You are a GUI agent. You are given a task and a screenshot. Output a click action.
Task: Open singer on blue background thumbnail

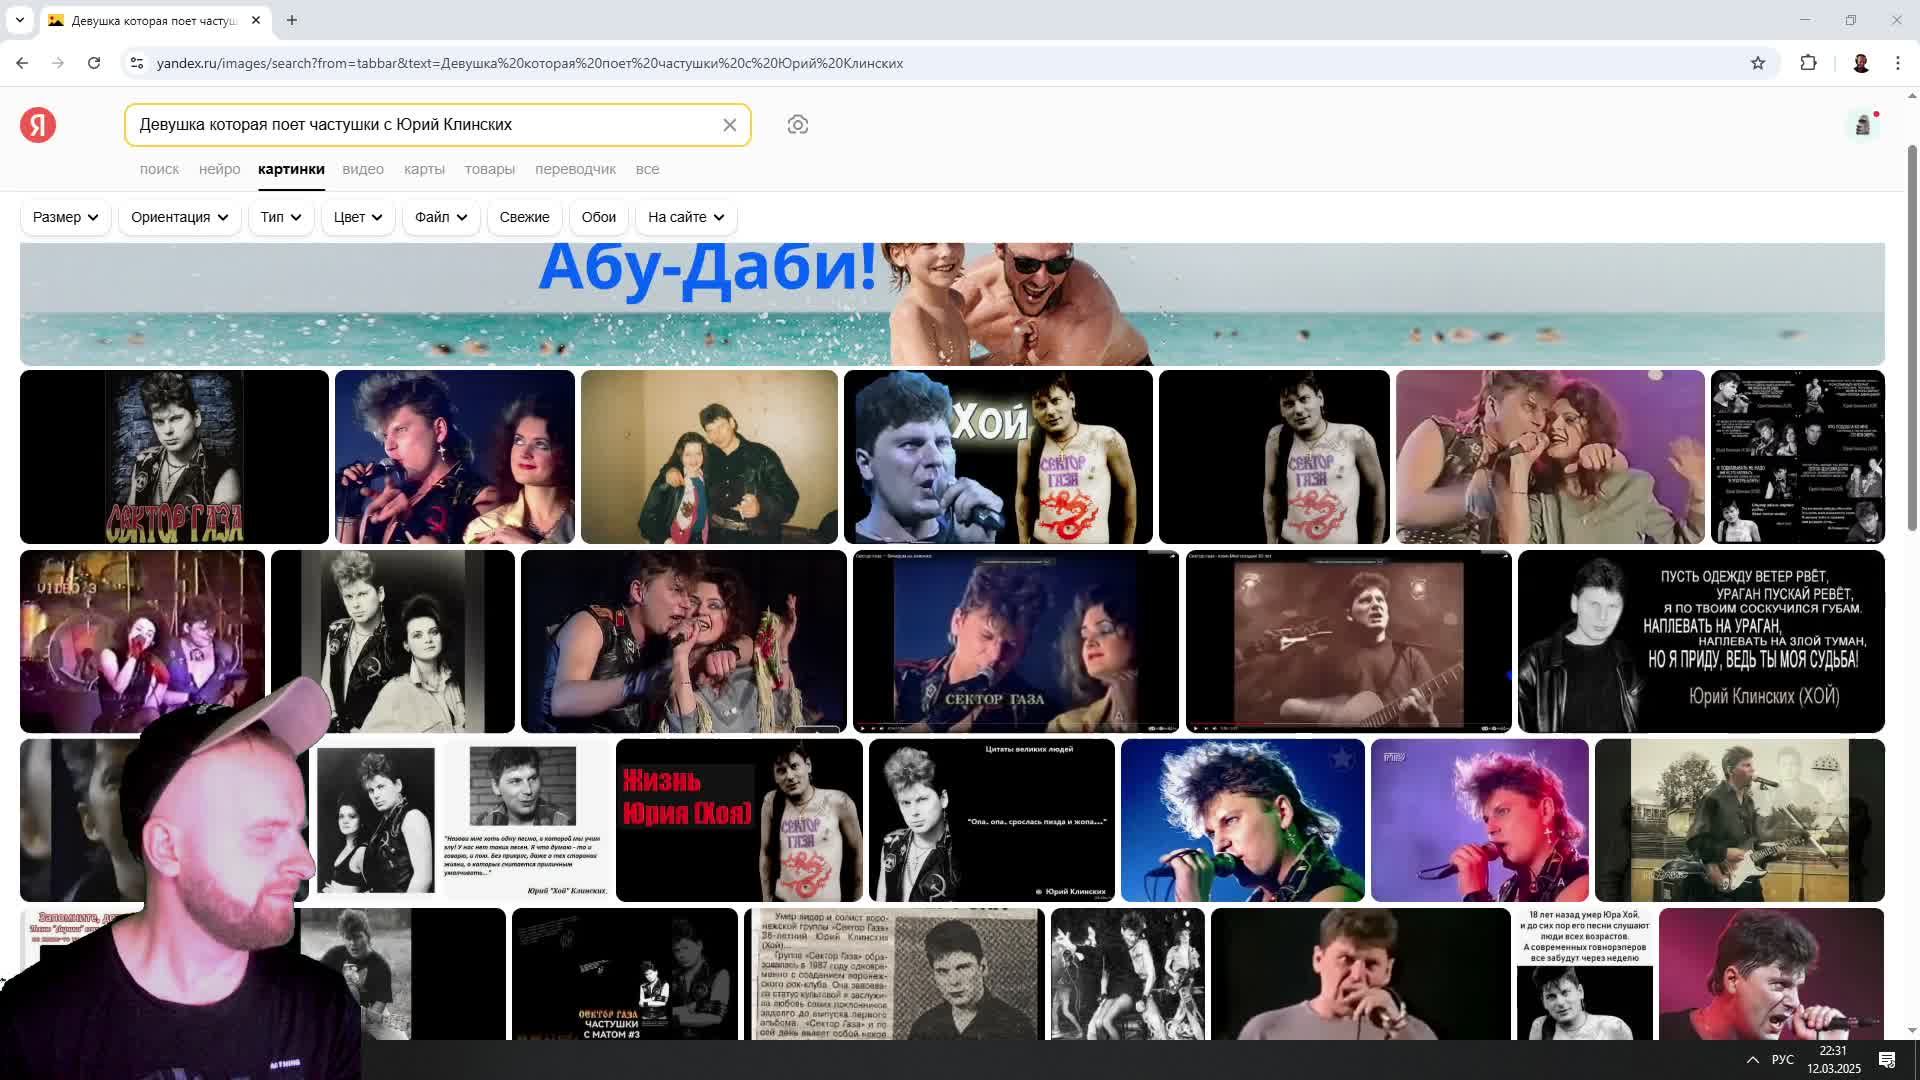click(1243, 820)
